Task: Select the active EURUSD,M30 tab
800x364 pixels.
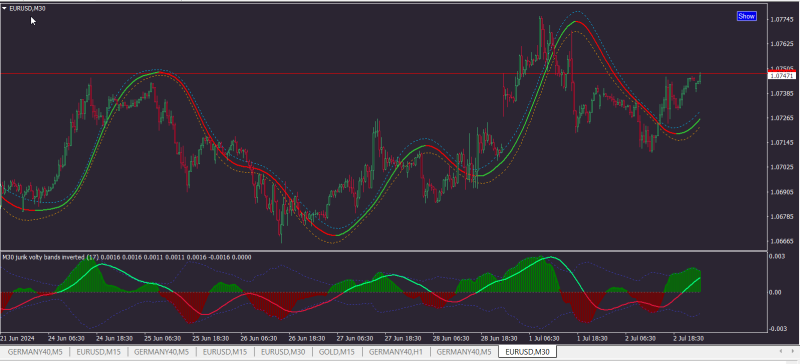Action: (x=528, y=352)
